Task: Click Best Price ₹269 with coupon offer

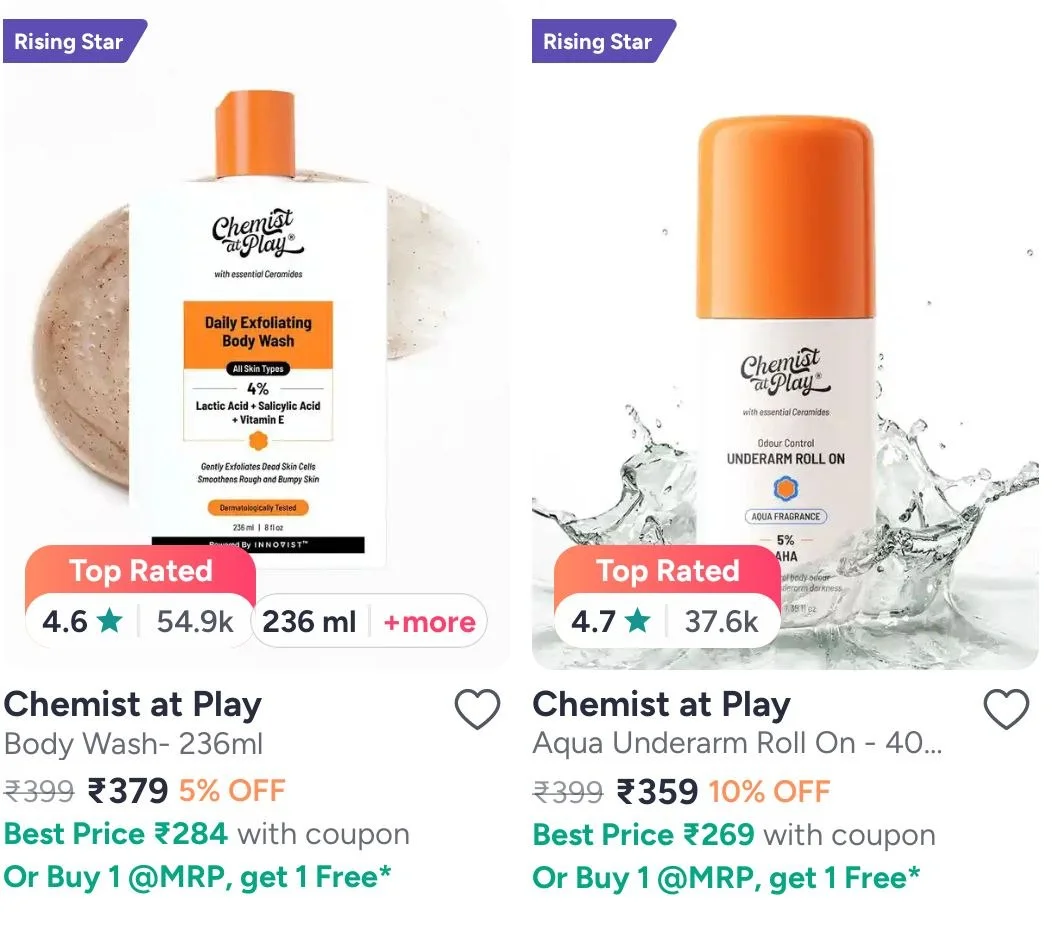Action: click(734, 834)
